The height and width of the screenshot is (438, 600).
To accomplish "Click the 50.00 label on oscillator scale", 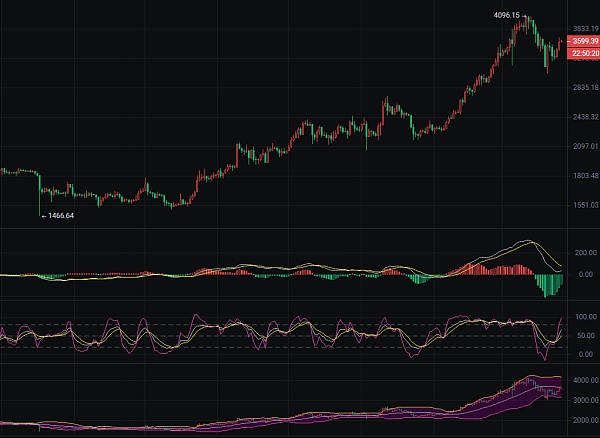I will click(x=587, y=335).
